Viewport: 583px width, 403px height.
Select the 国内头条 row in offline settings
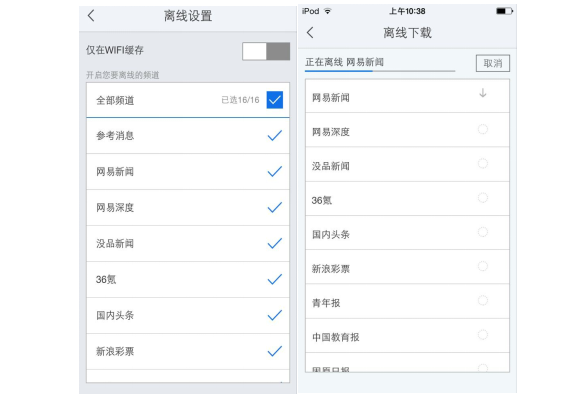tap(188, 316)
